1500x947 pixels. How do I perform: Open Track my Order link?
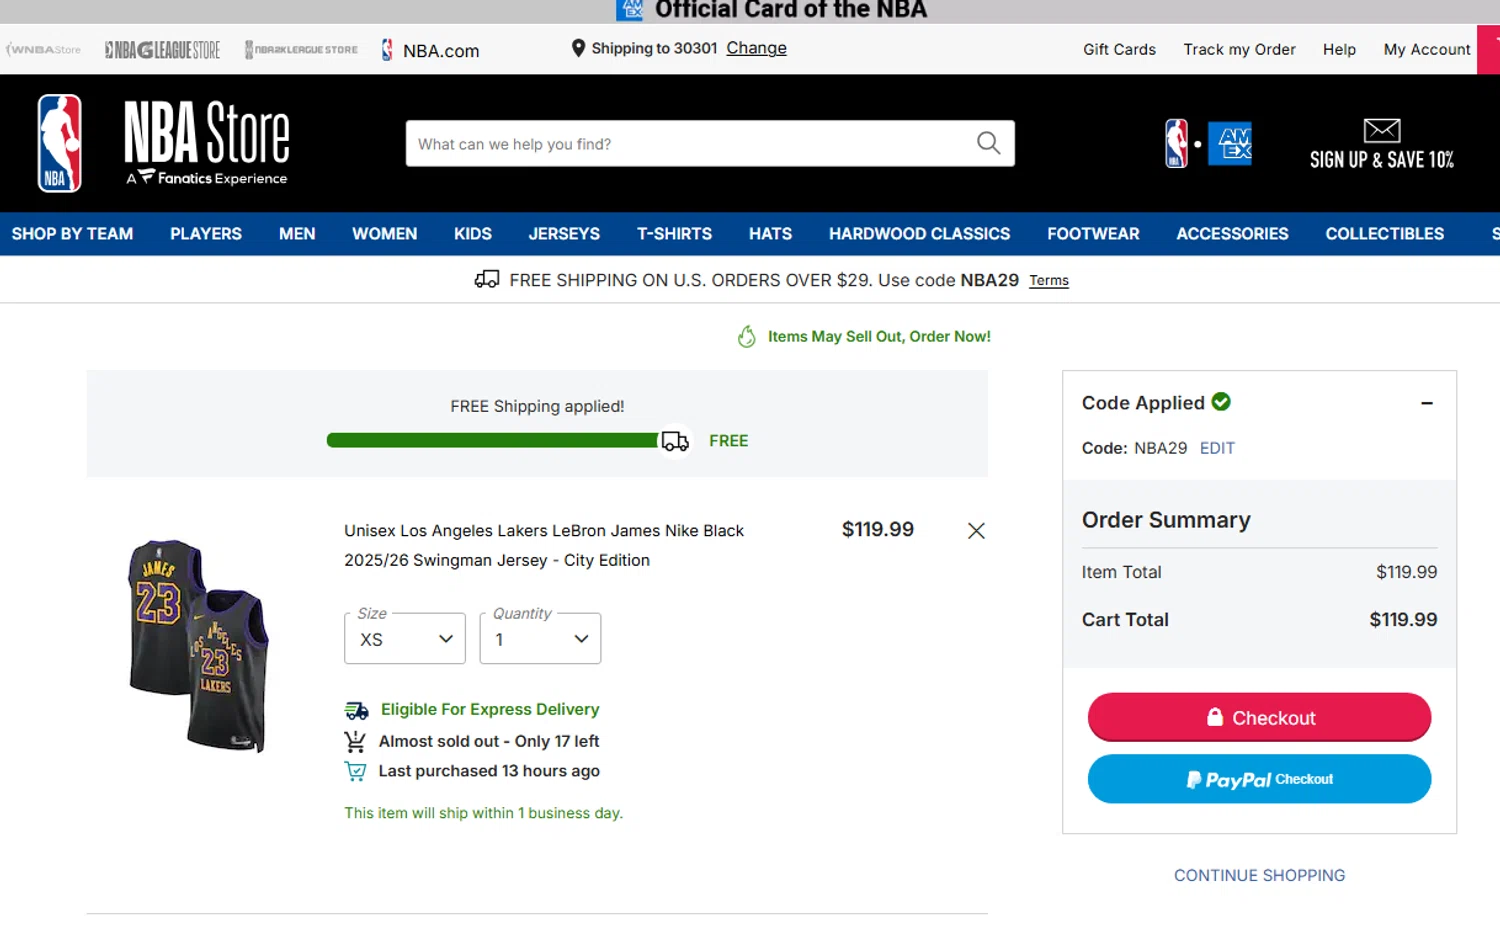(1239, 49)
